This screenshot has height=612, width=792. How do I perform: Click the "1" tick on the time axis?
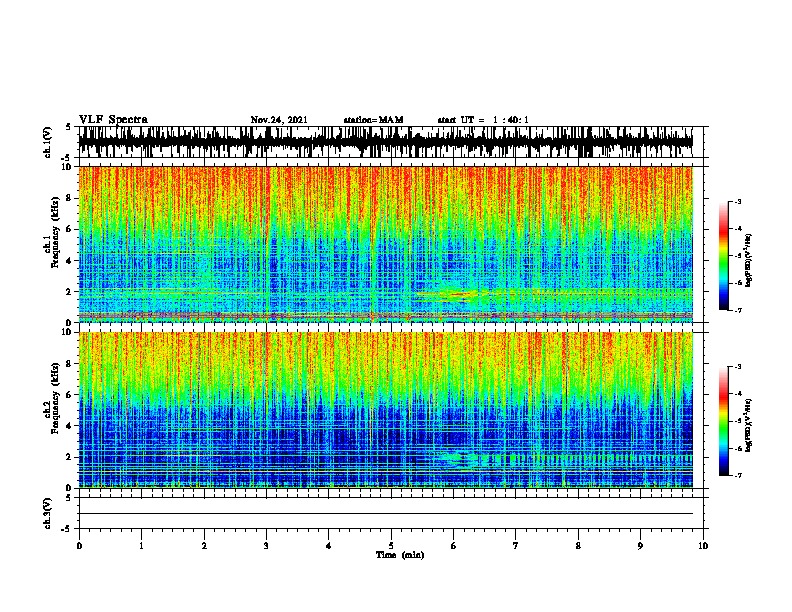[x=141, y=545]
